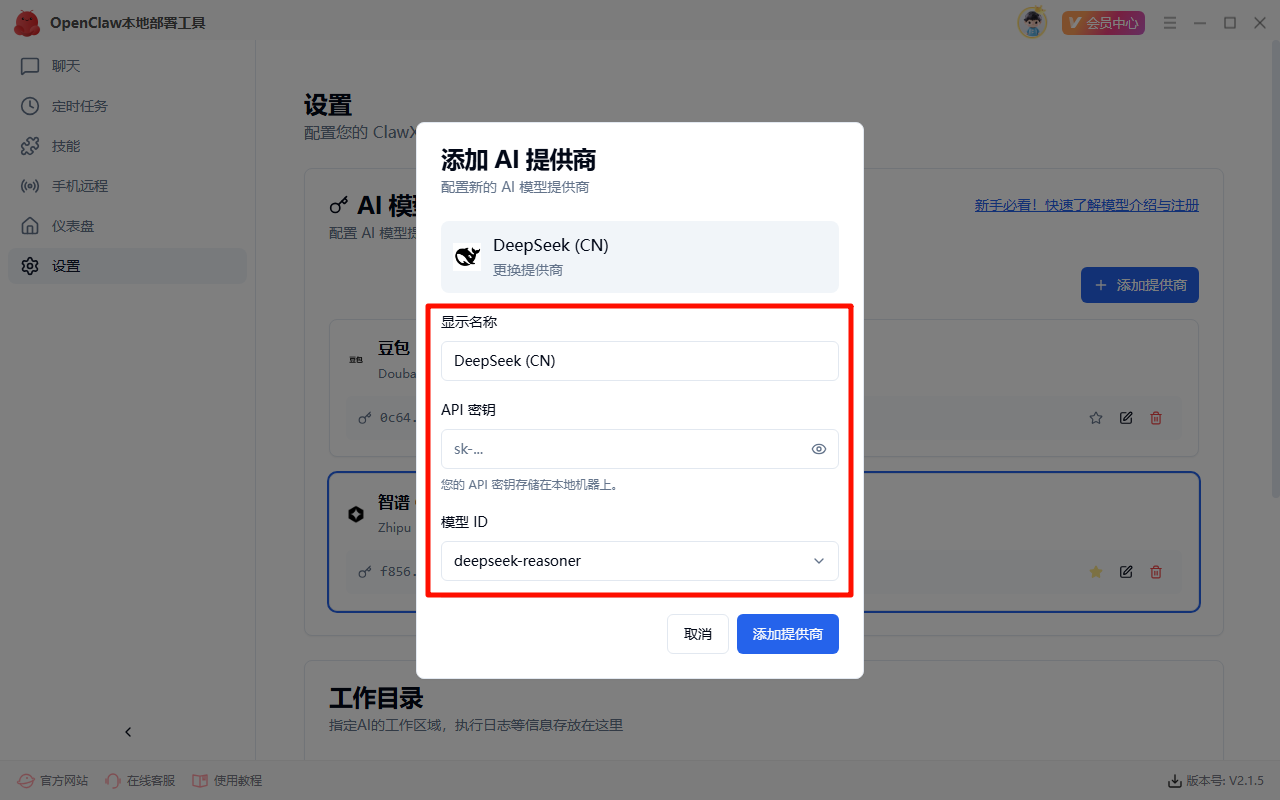Open the 仪表盘 home icon
Image resolution: width=1280 pixels, height=800 pixels.
pyautogui.click(x=31, y=226)
